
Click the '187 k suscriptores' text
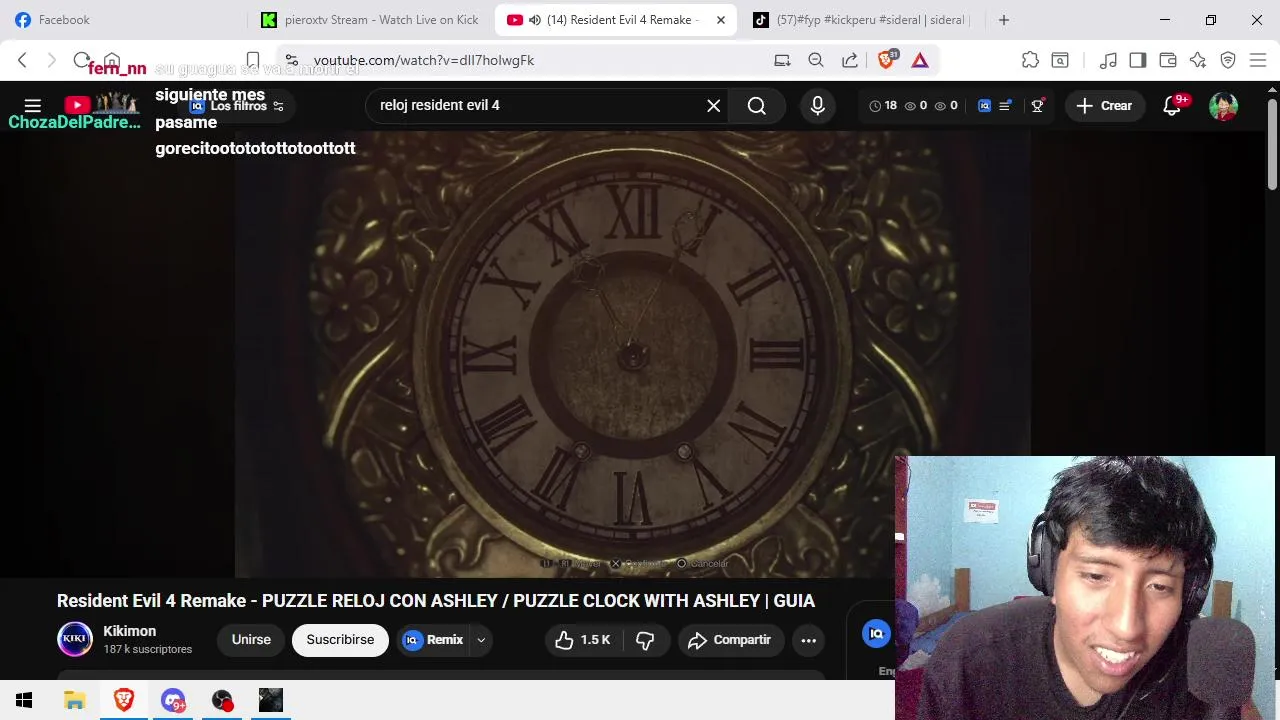(147, 650)
